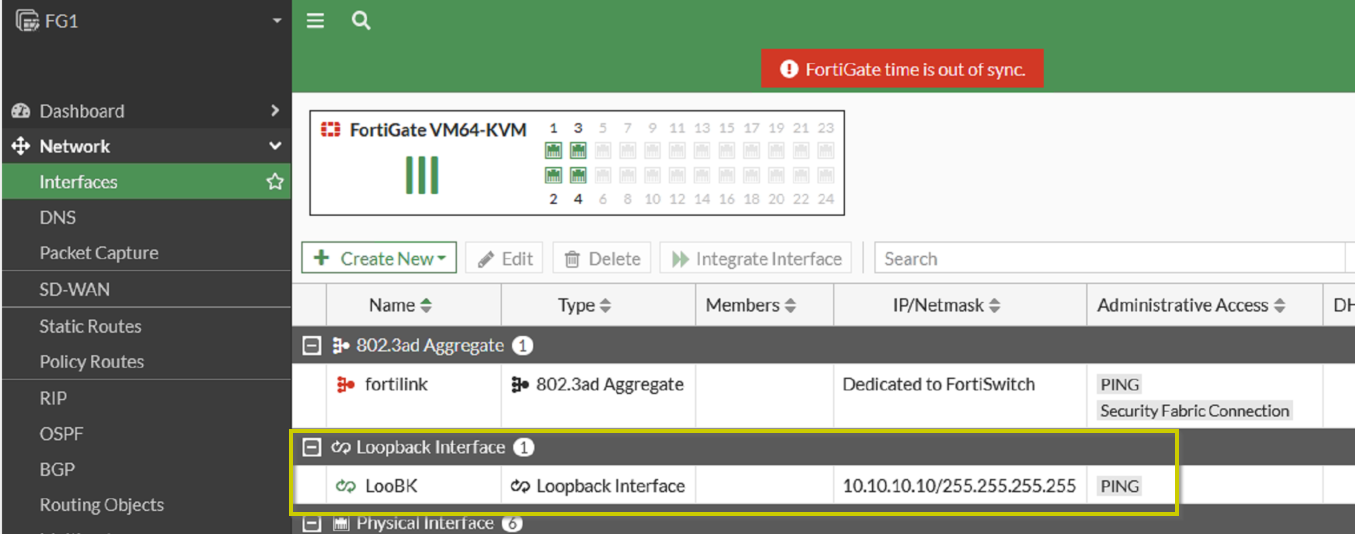Sort by Members column arrows
Viewport: 1355px width, 534px height.
[x=790, y=306]
